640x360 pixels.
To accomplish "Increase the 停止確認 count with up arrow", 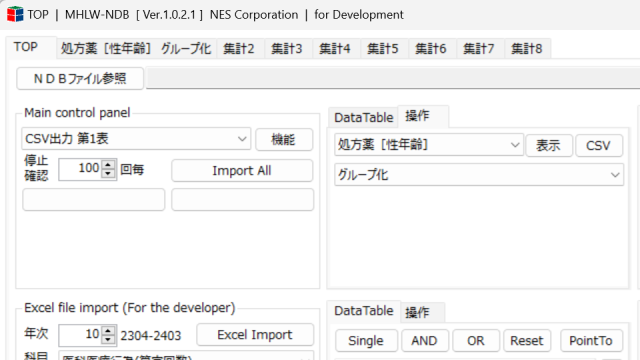I will tap(108, 165).
